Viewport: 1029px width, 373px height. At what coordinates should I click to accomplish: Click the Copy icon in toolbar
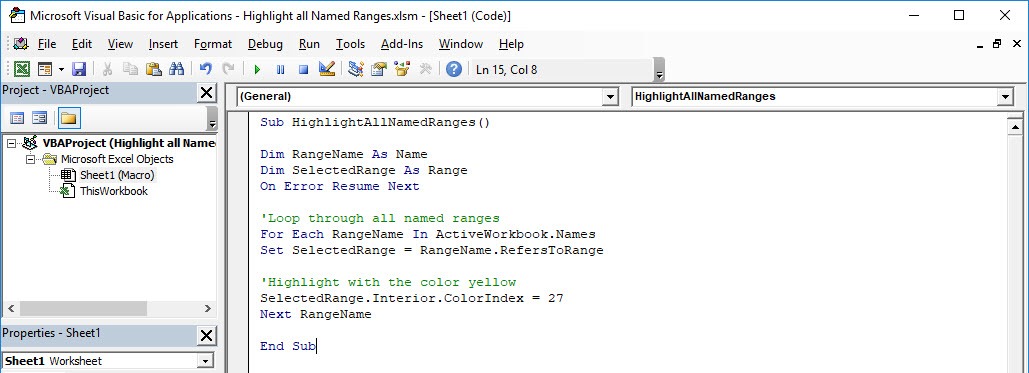click(131, 69)
